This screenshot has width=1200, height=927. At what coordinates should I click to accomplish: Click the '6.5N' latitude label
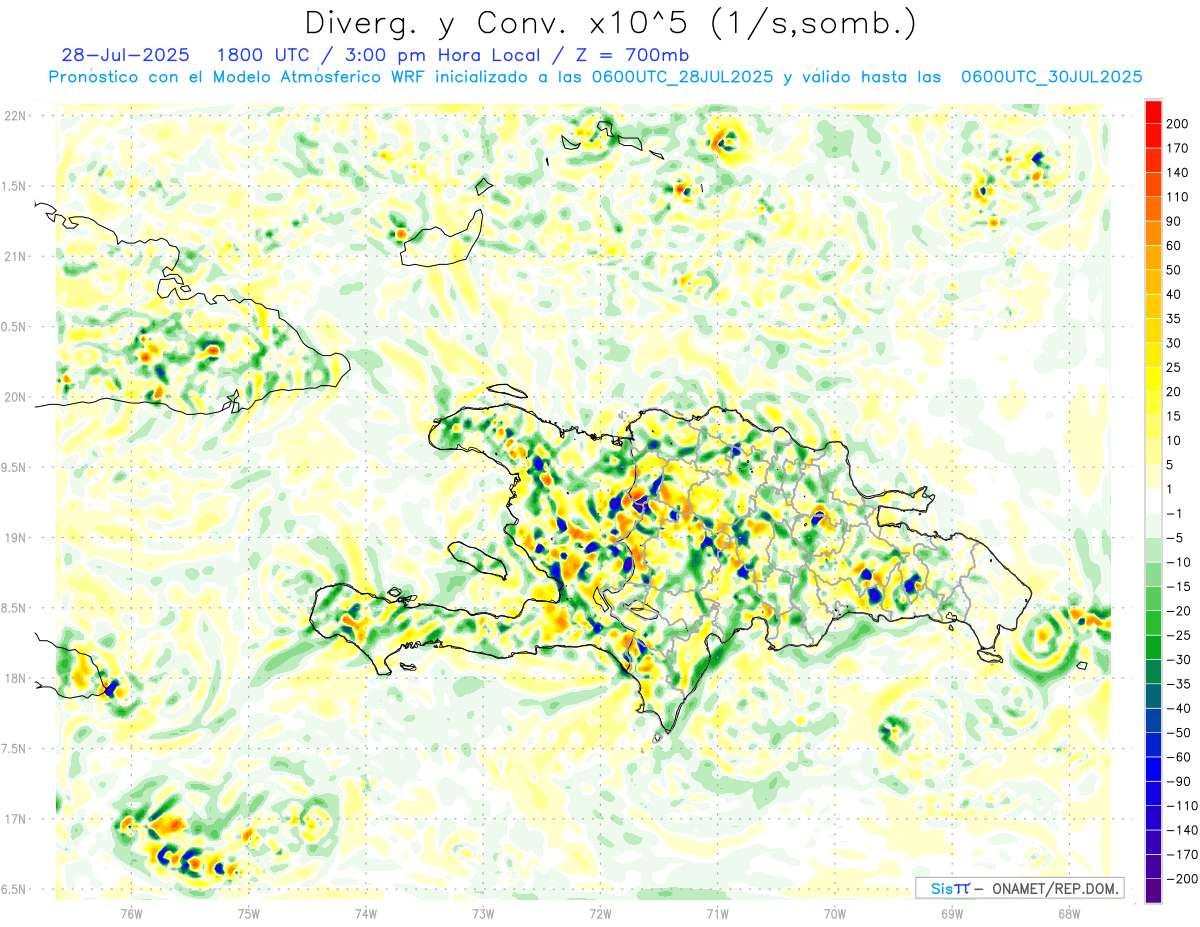coord(14,890)
